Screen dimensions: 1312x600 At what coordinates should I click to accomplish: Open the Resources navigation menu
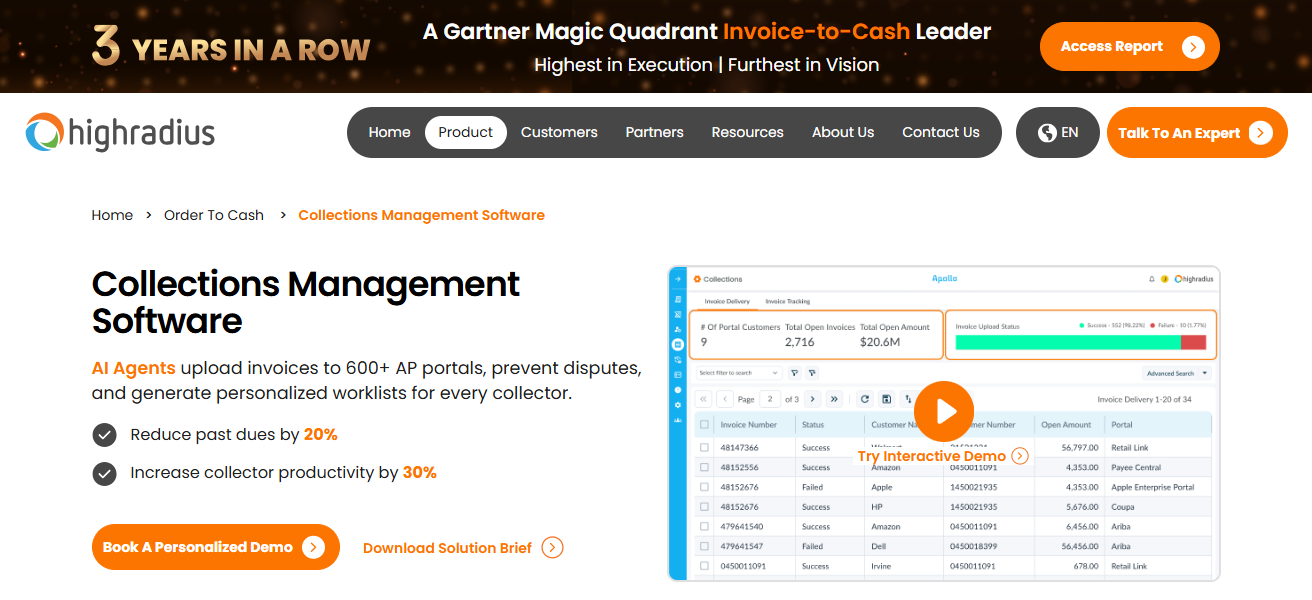[x=747, y=133]
